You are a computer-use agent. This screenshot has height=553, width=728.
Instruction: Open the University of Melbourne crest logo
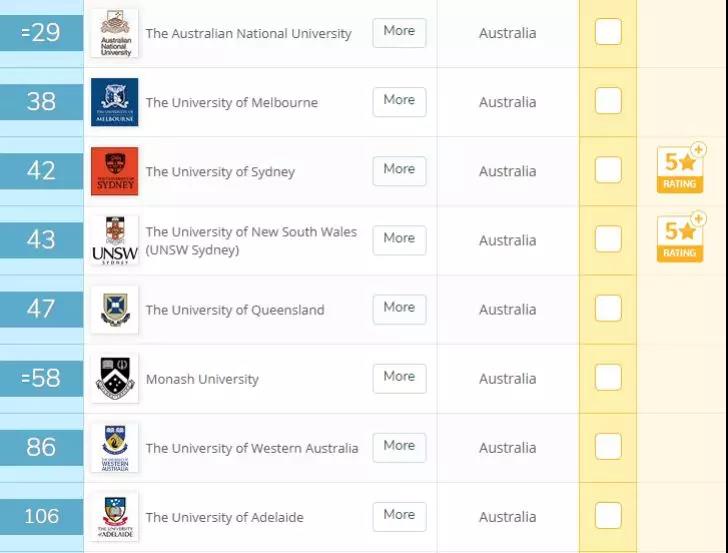pos(115,102)
